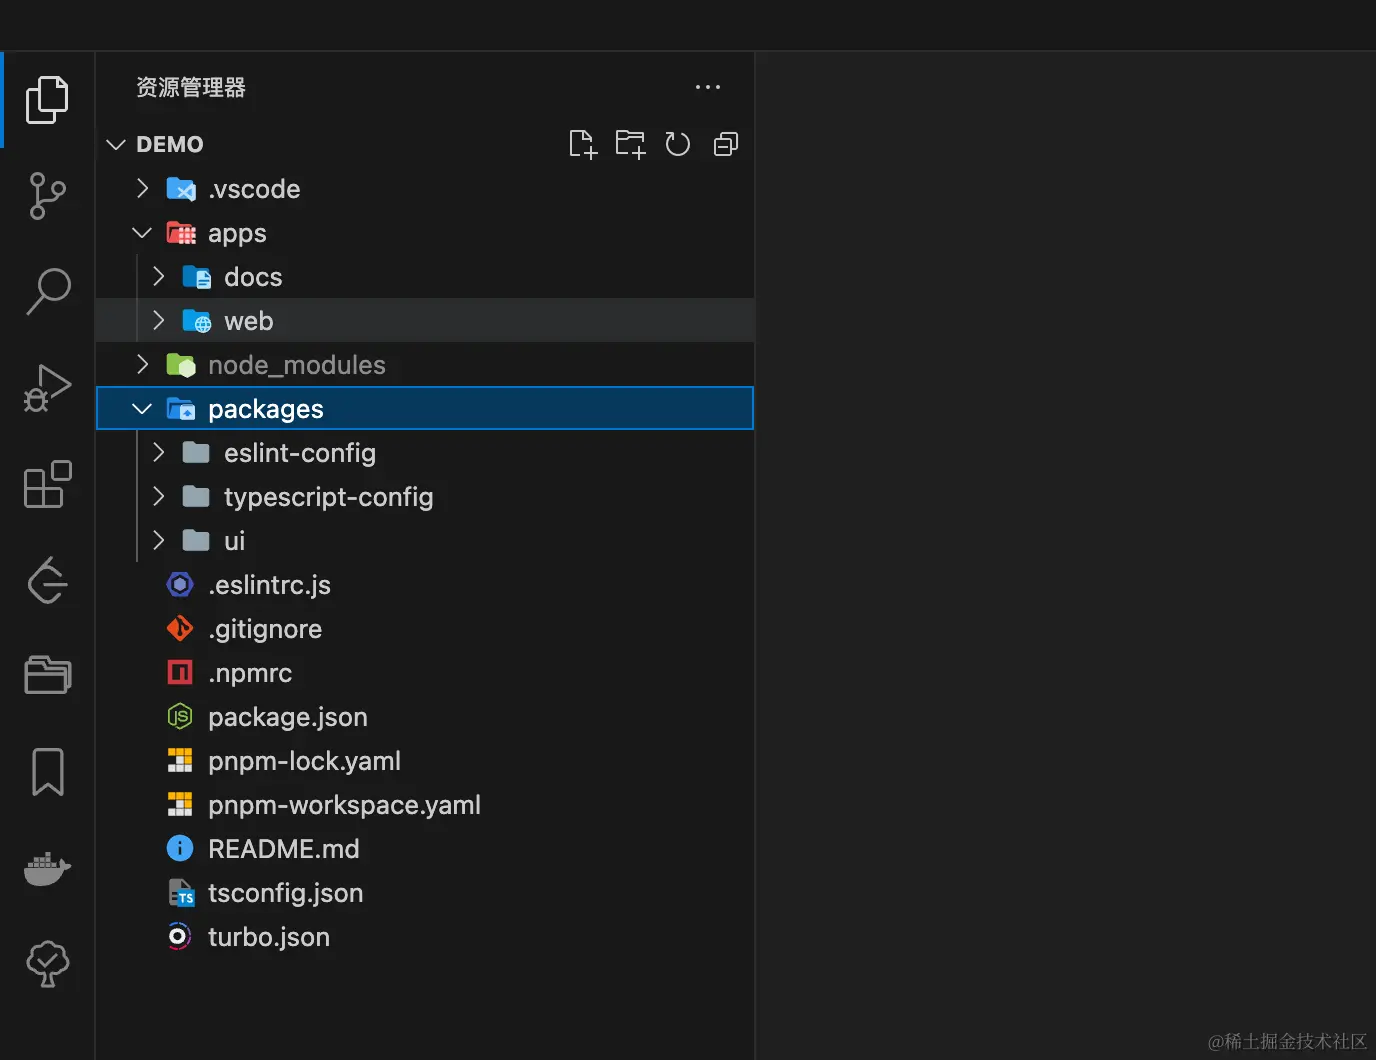Image resolution: width=1376 pixels, height=1060 pixels.
Task: Click the packages folder icon
Action: (181, 408)
